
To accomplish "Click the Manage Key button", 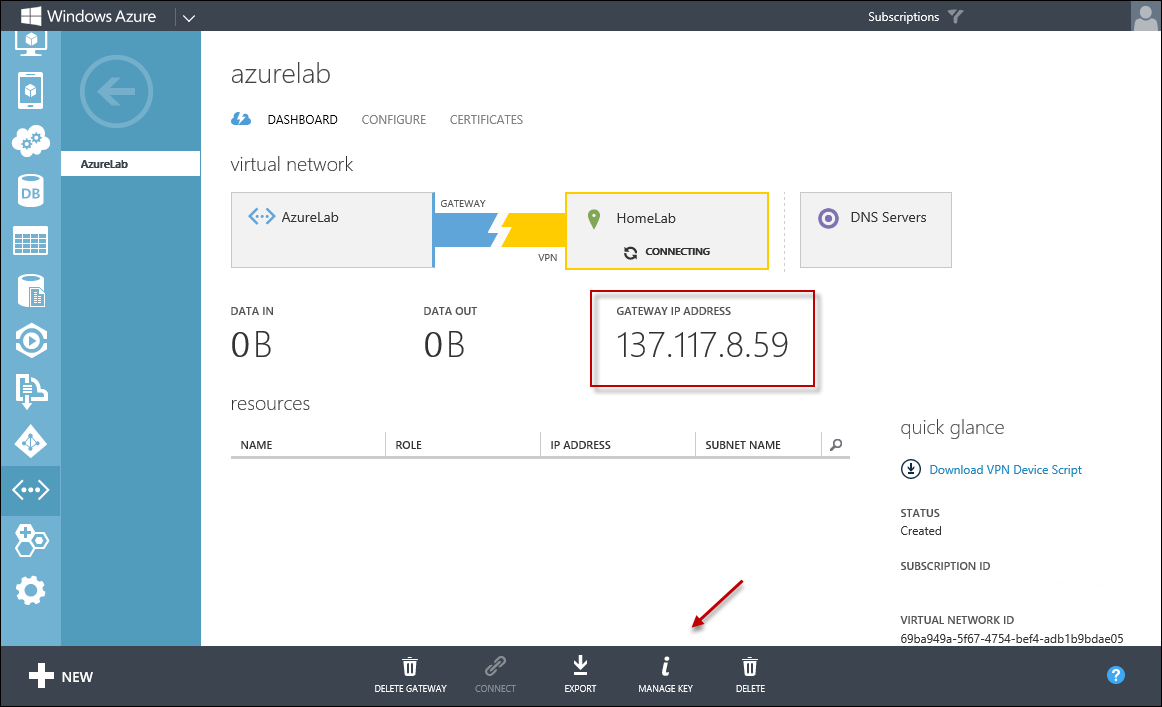I will tap(665, 675).
